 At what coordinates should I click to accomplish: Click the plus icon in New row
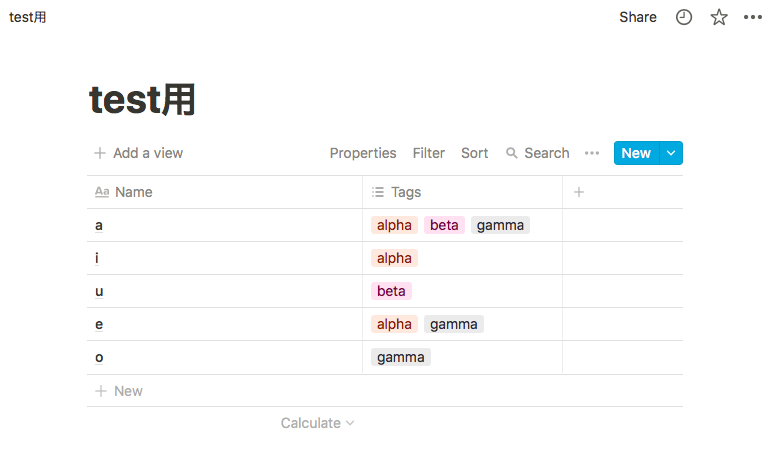[x=101, y=391]
